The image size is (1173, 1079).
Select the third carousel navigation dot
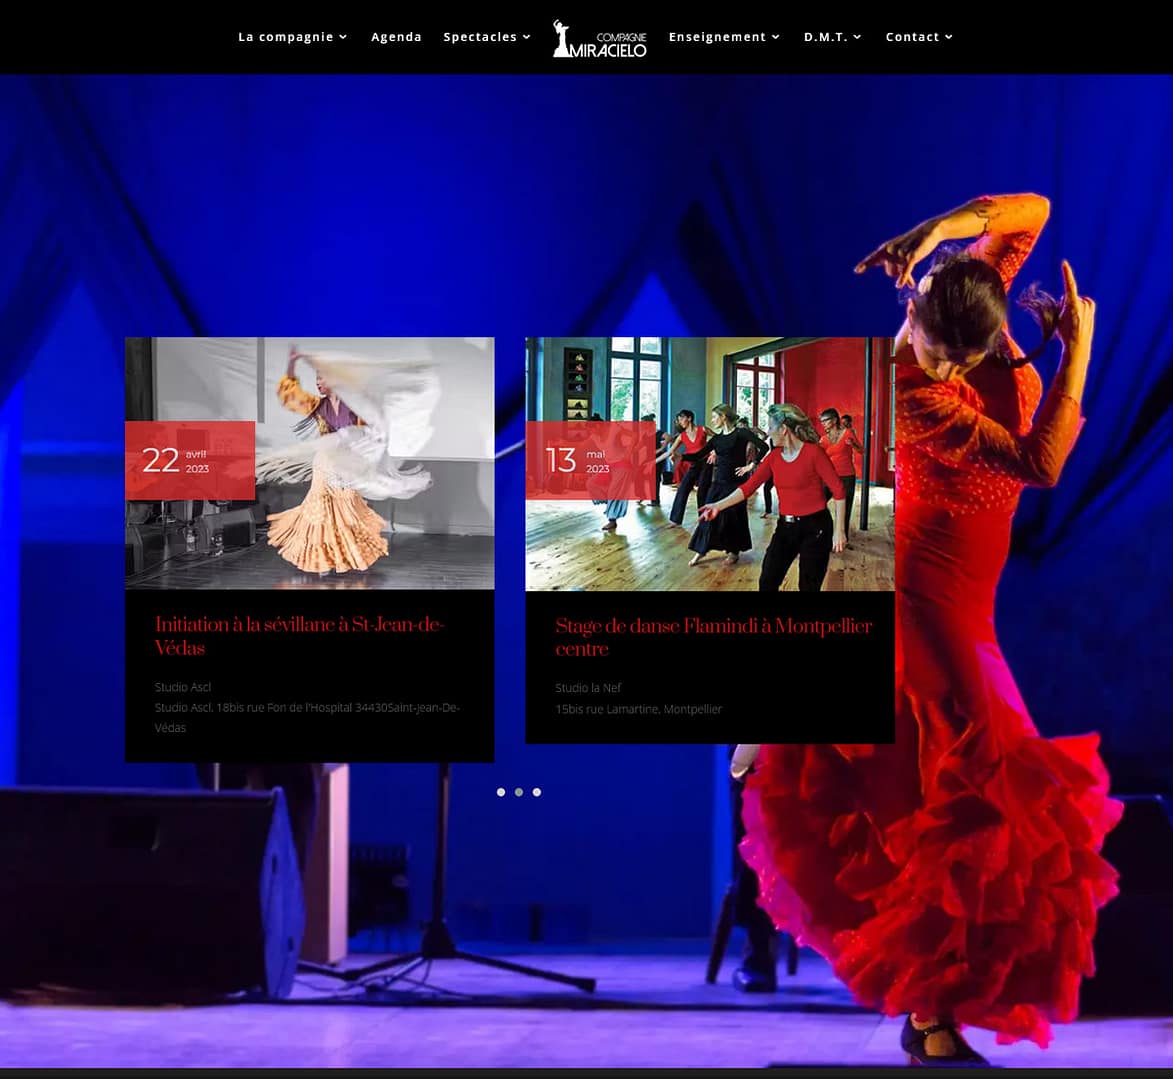(536, 791)
